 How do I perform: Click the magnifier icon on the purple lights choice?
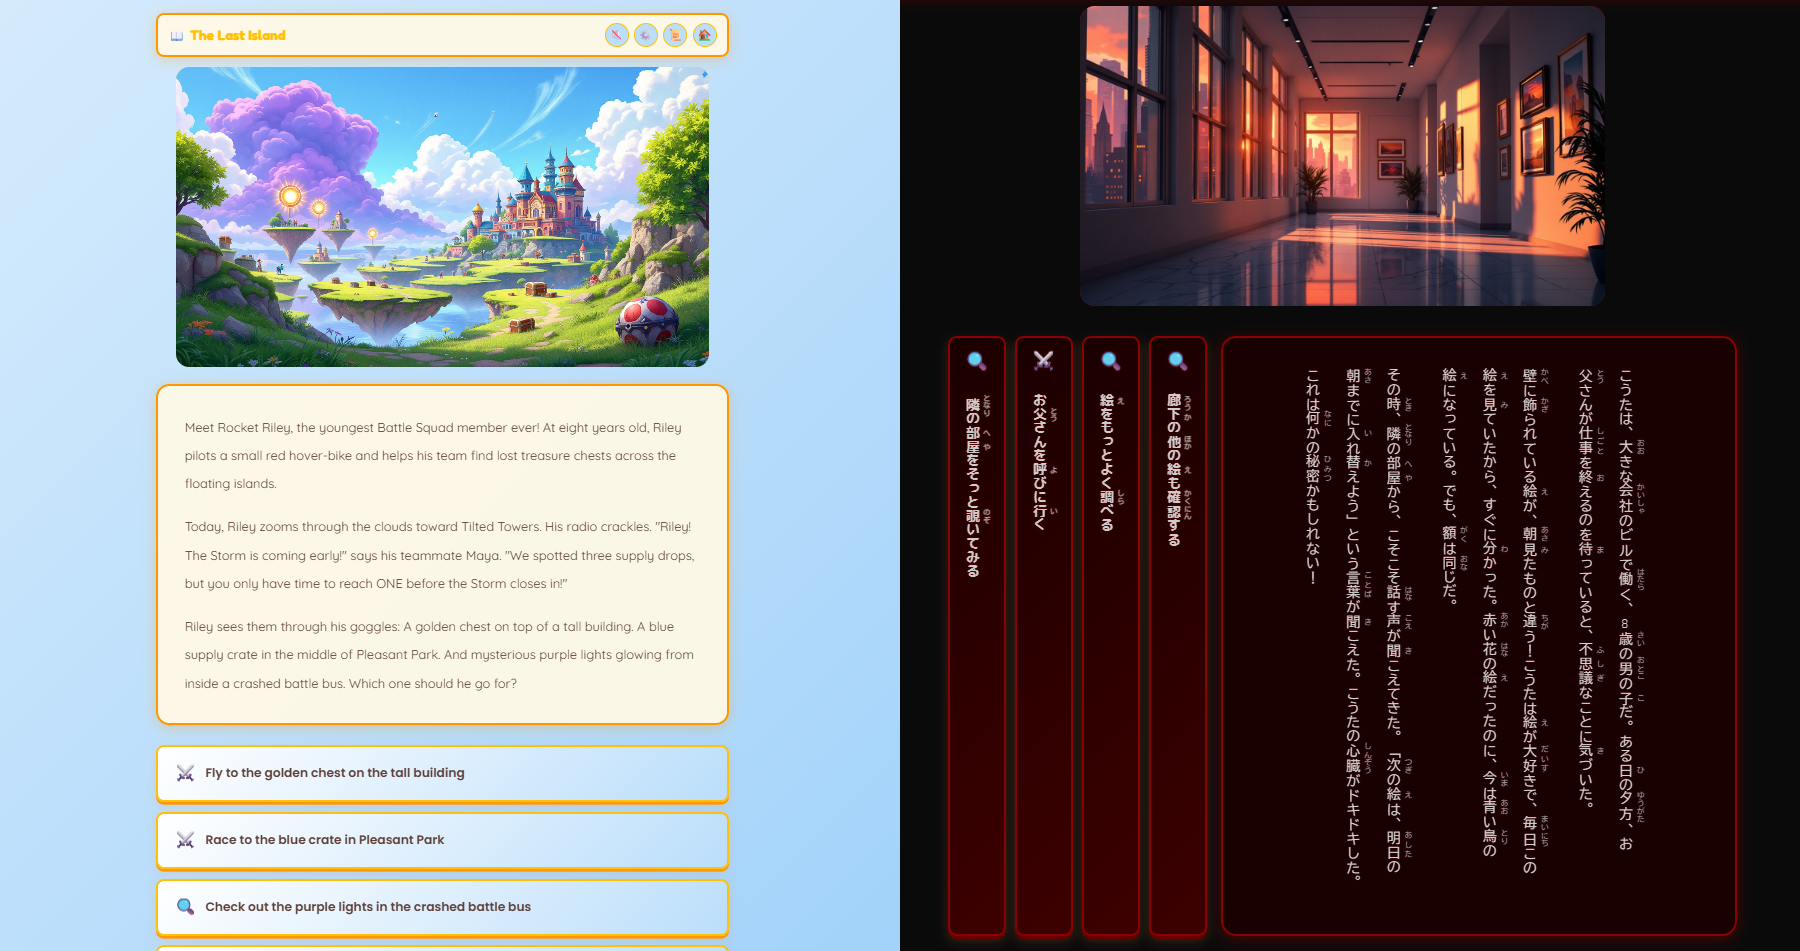184,906
